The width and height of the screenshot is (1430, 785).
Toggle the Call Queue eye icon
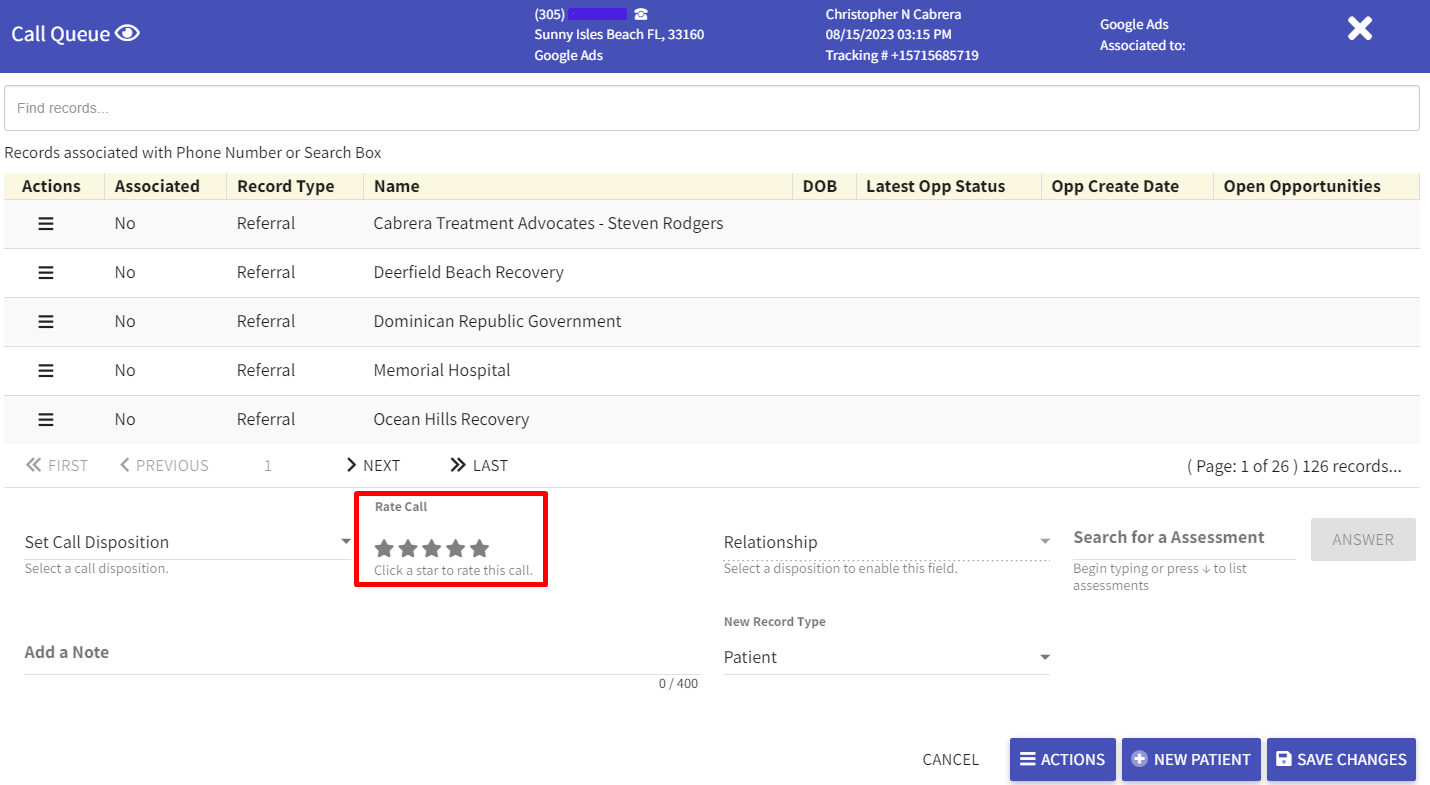click(127, 34)
